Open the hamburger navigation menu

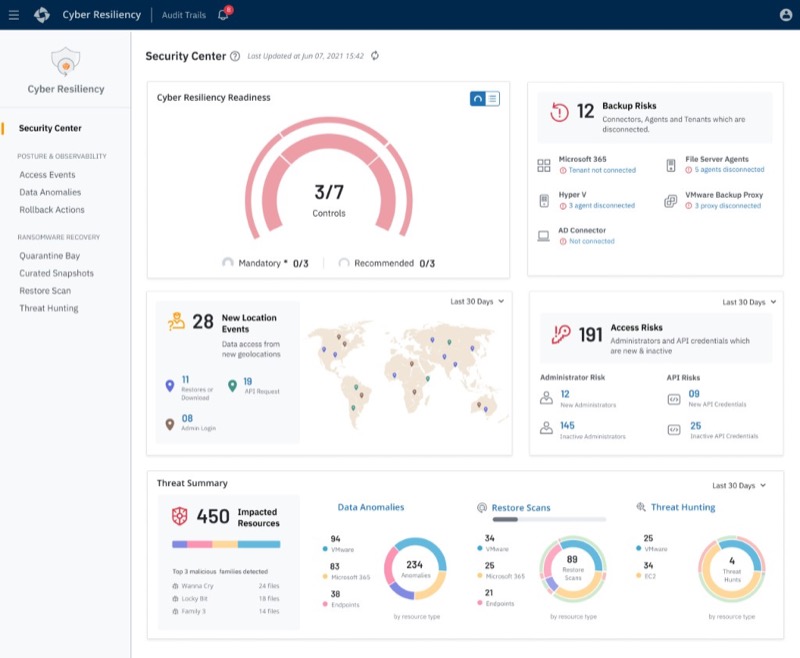(x=14, y=15)
